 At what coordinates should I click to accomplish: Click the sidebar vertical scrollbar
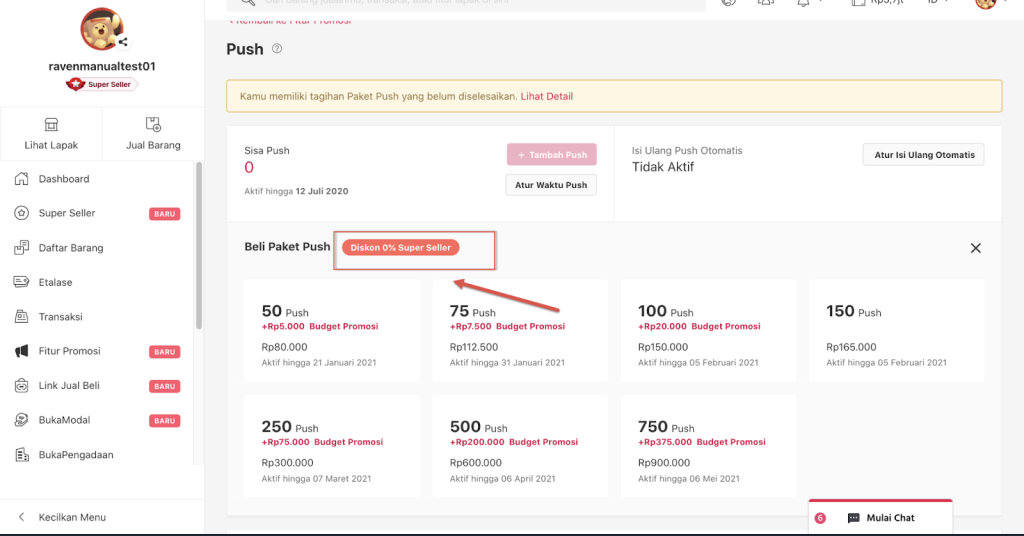[199, 245]
